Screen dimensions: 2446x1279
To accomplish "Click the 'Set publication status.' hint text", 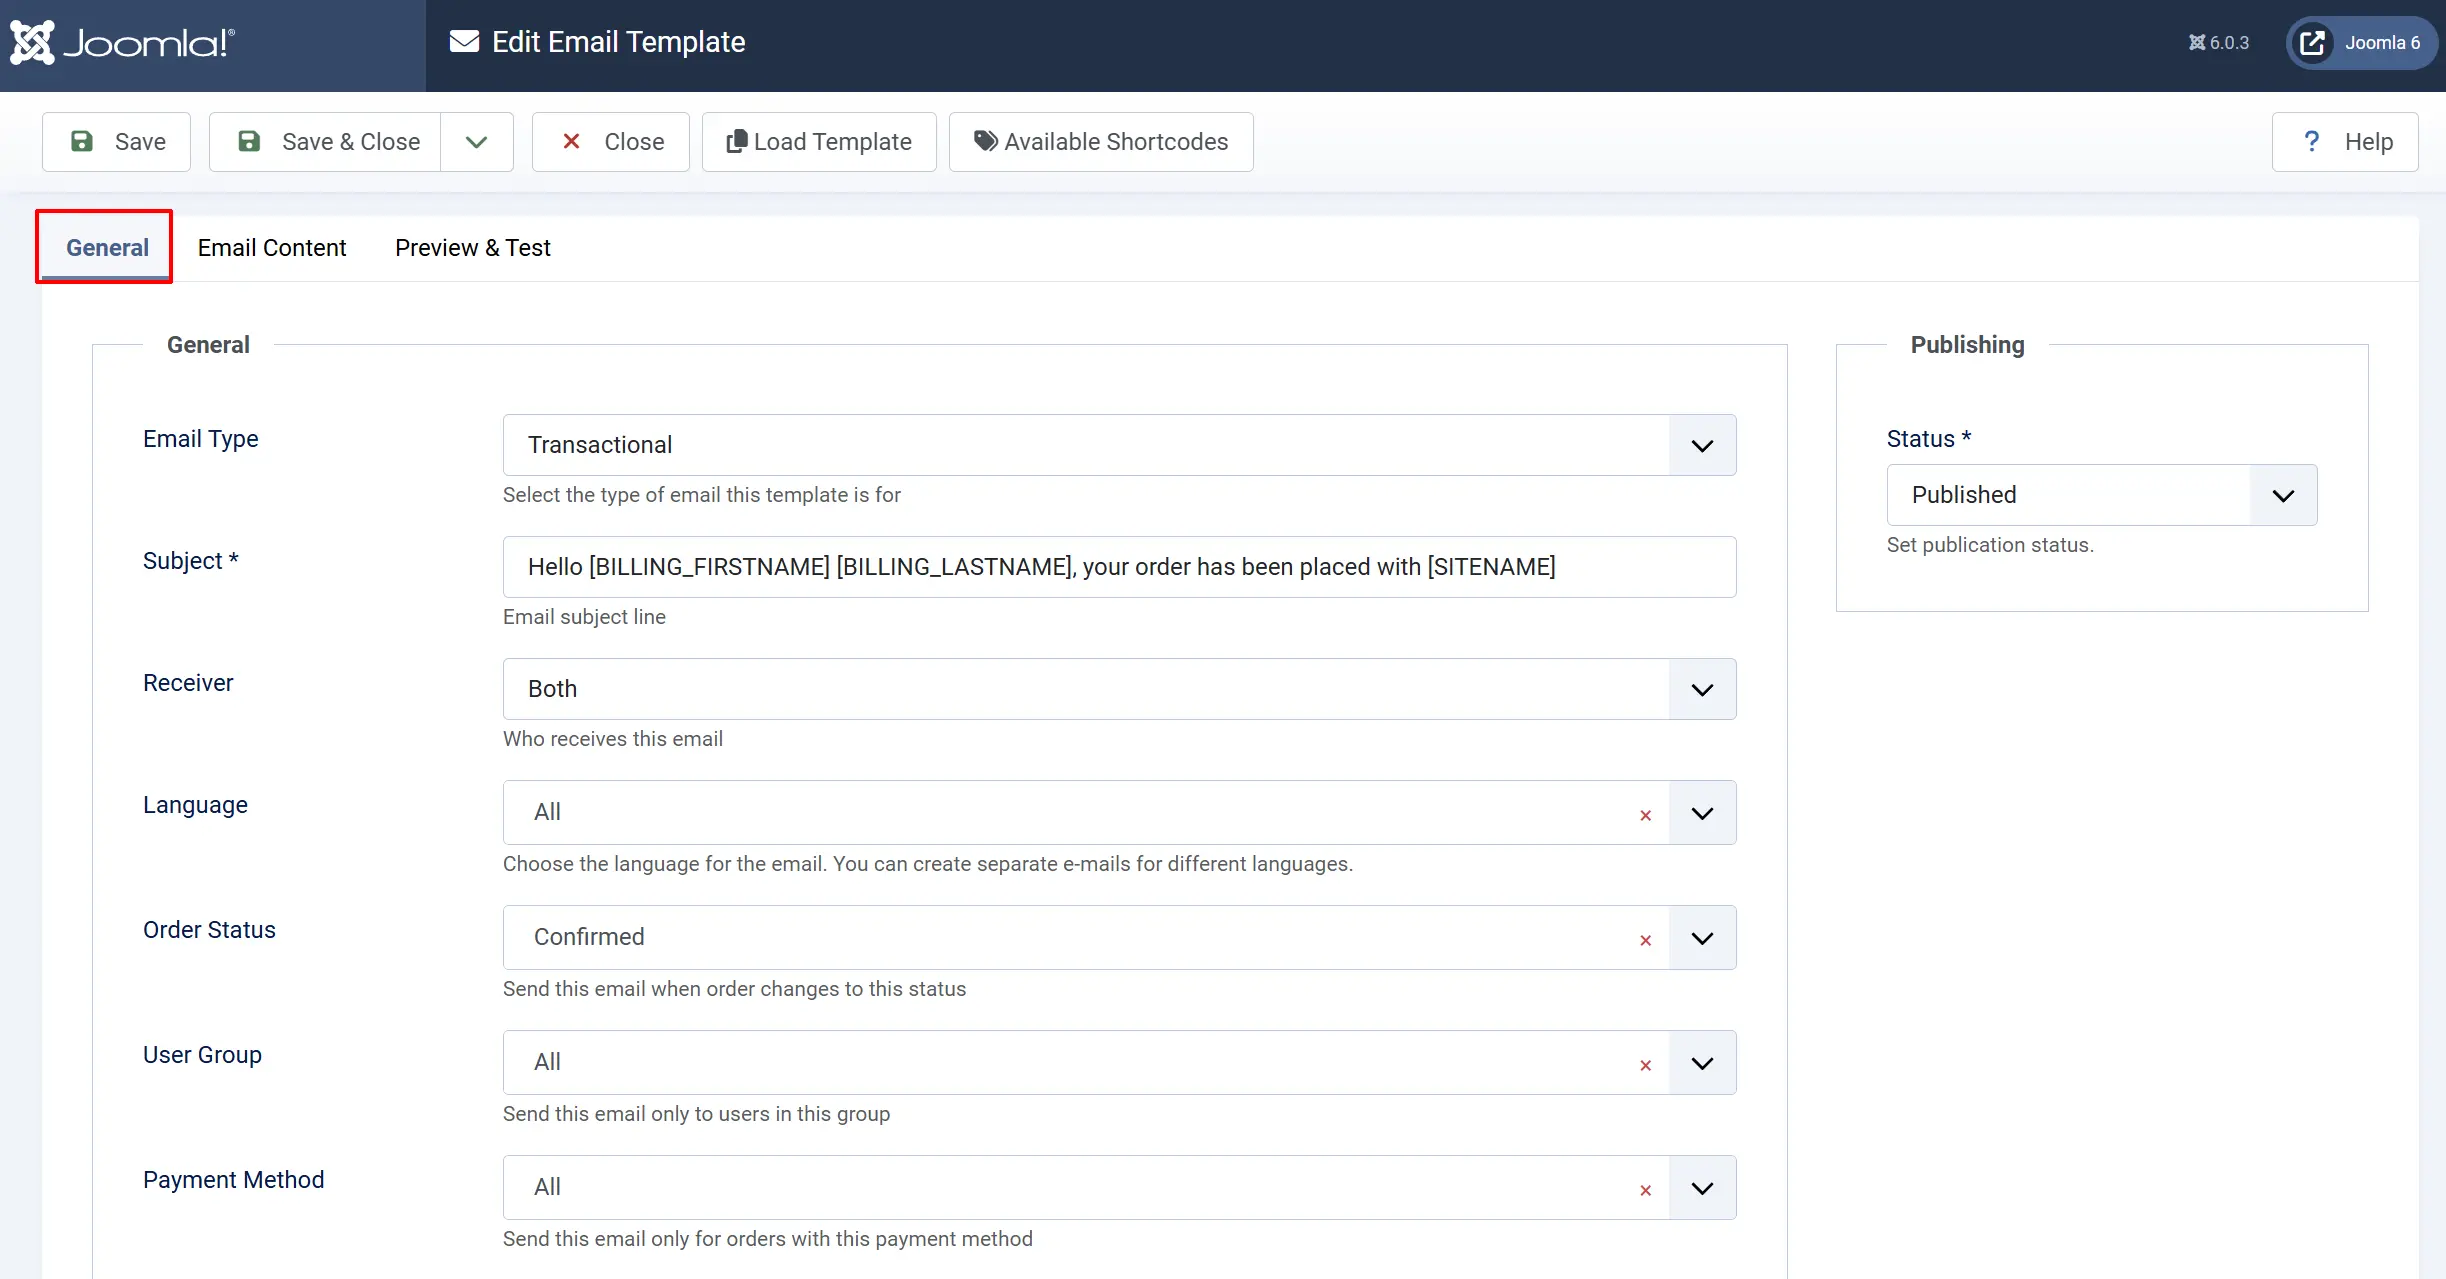I will coord(1990,545).
